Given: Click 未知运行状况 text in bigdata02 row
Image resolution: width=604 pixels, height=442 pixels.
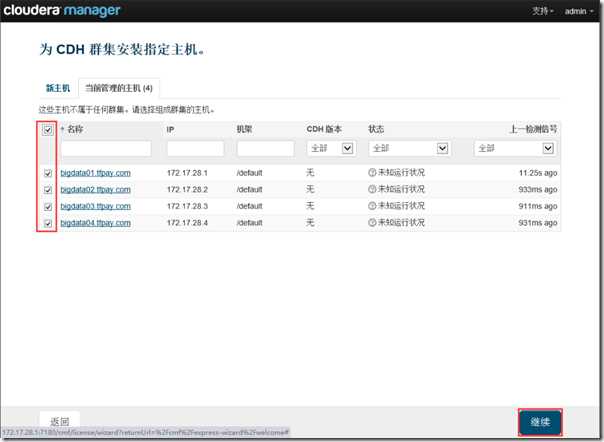Looking at the screenshot, I should point(401,189).
